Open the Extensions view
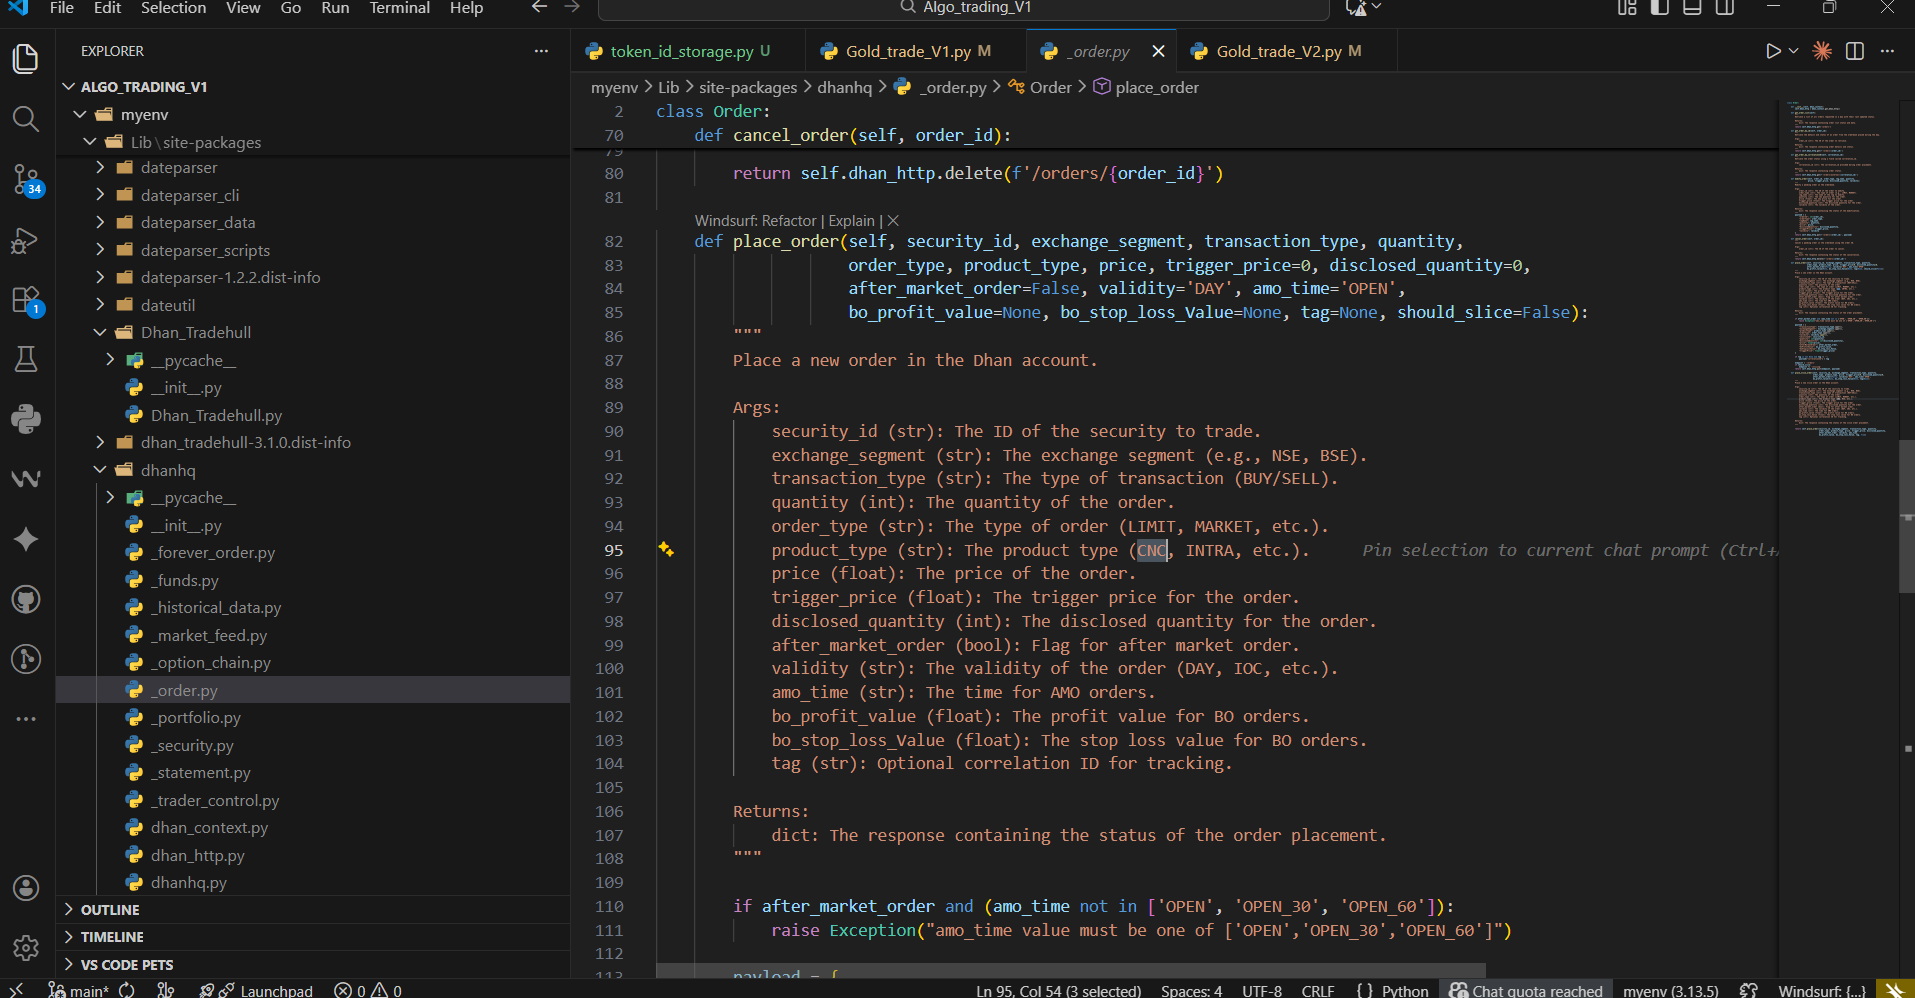Viewport: 1915px width, 998px height. [x=26, y=300]
